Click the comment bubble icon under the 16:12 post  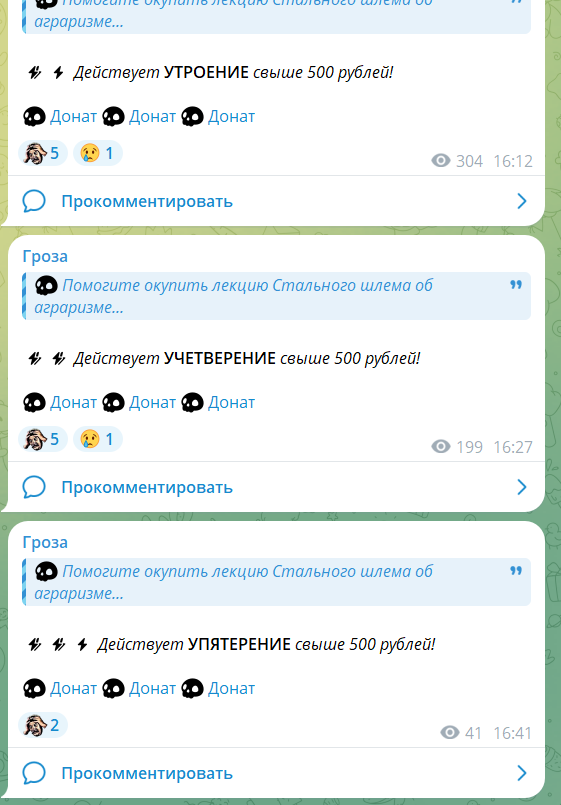pos(34,201)
